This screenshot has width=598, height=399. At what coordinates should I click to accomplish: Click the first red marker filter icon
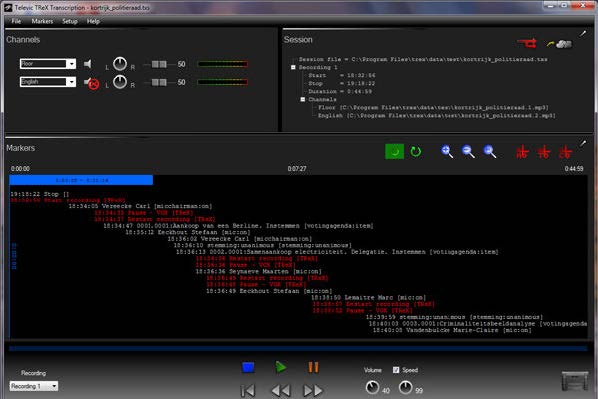522,152
